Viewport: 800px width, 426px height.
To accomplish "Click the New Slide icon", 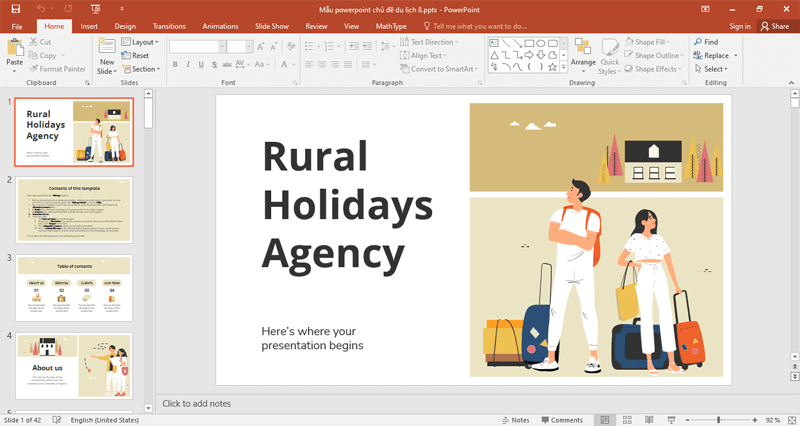I will (107, 46).
